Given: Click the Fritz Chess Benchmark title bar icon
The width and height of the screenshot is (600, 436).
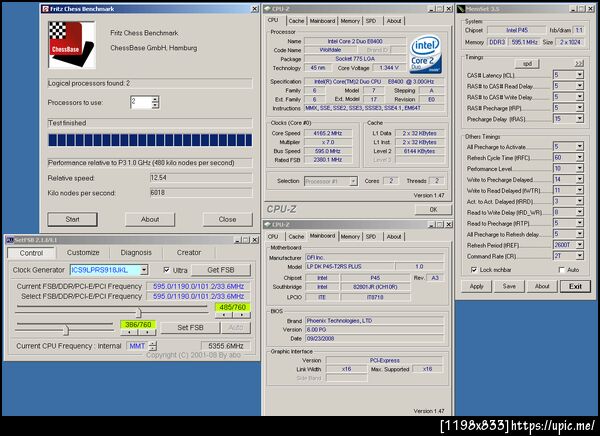Looking at the screenshot, I should click(46, 9).
